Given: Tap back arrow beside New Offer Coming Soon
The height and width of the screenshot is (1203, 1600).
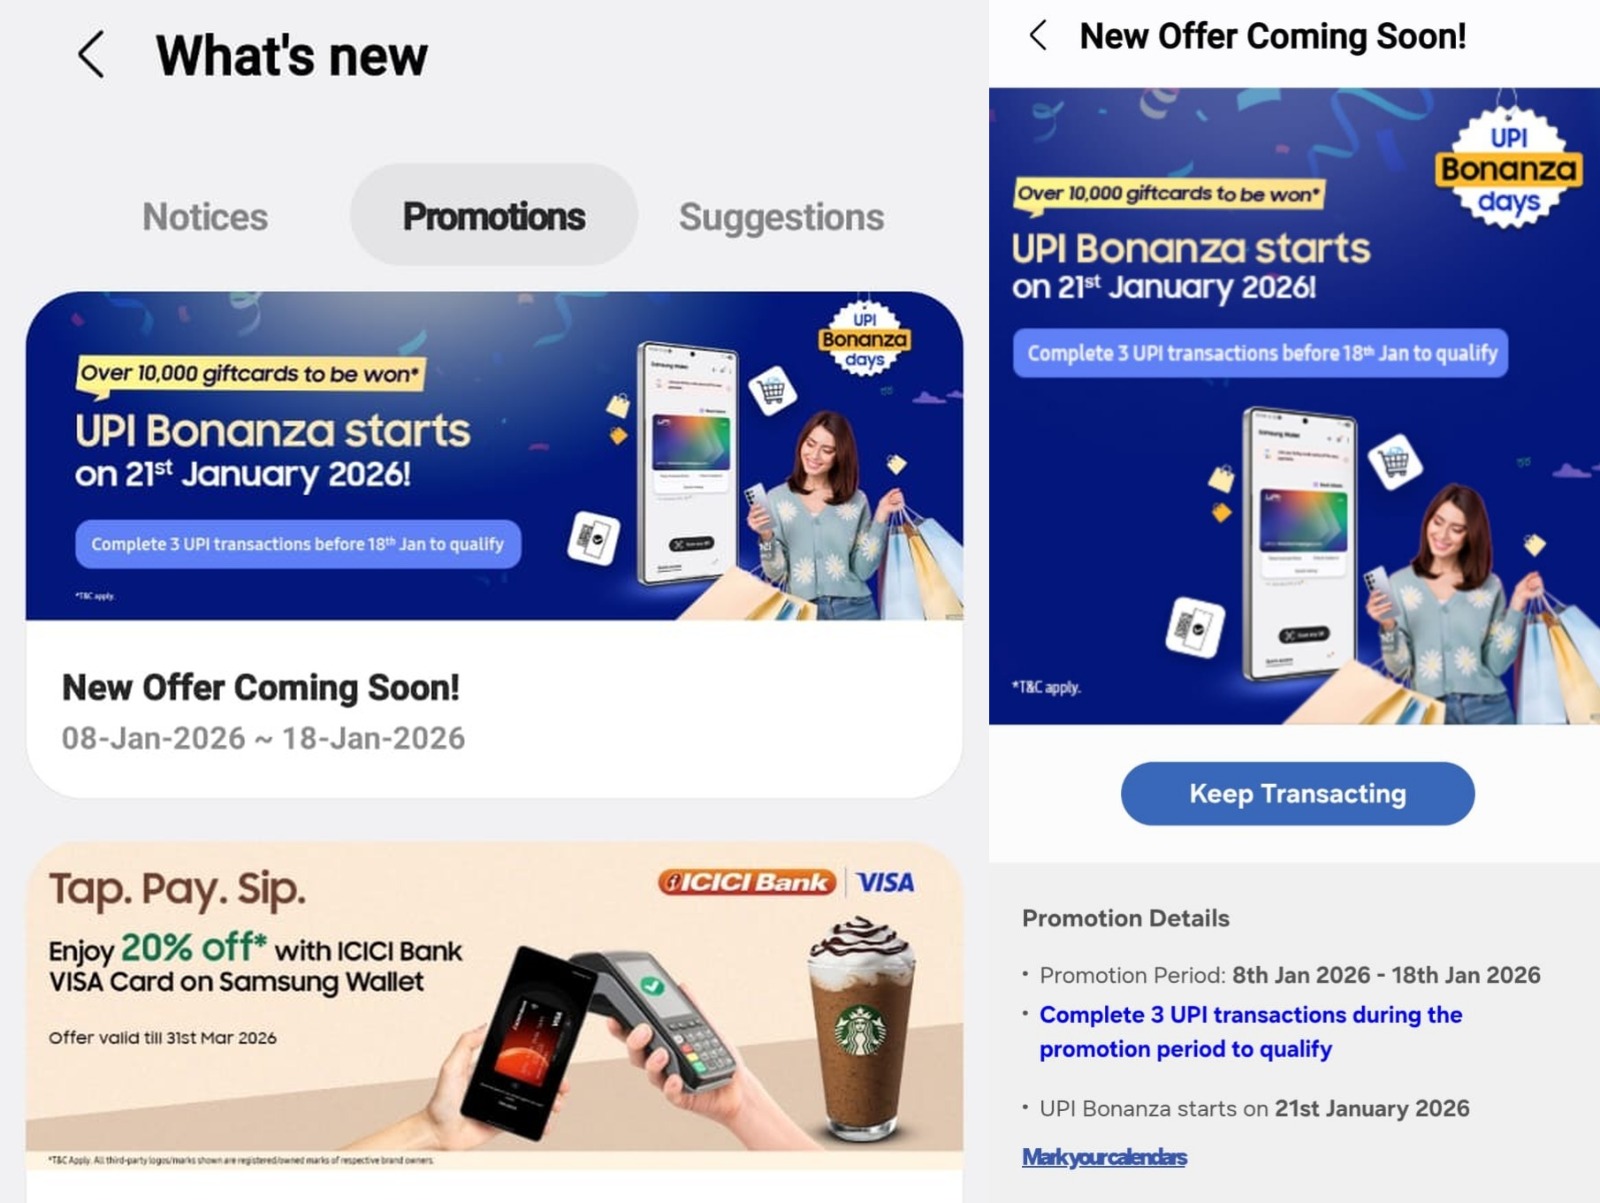Looking at the screenshot, I should point(1039,35).
